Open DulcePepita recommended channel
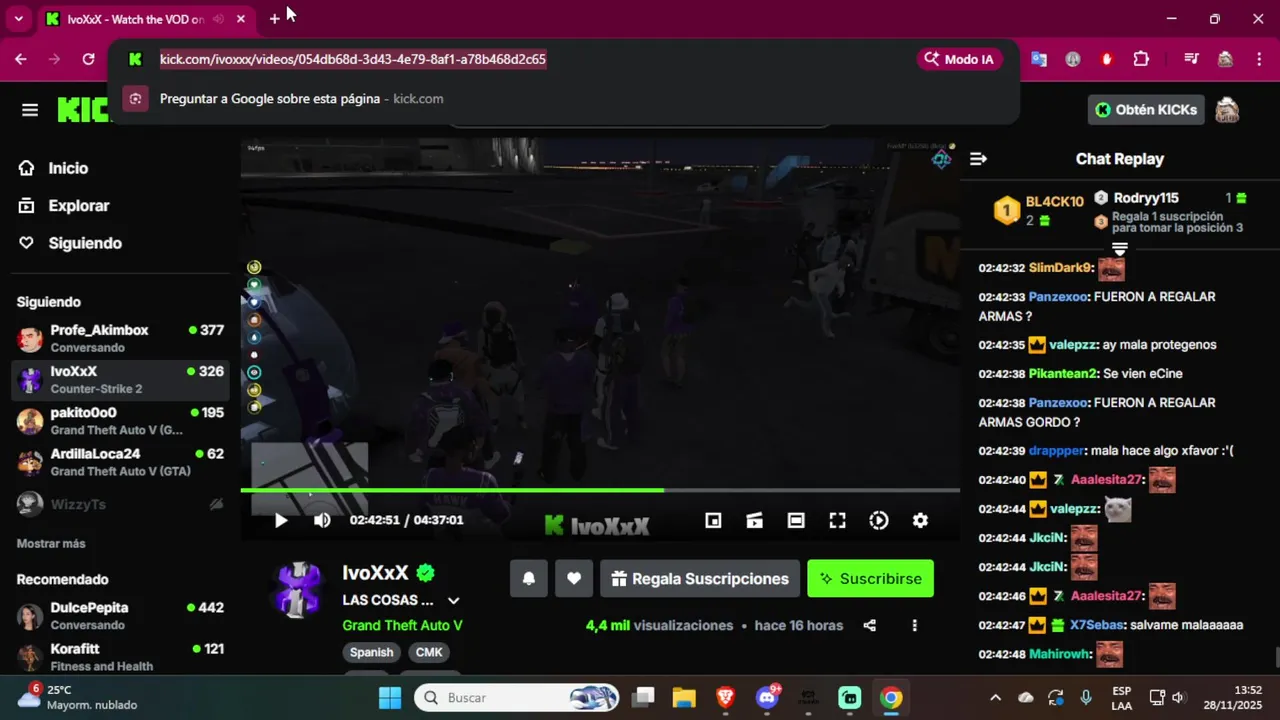This screenshot has height=720, width=1280. (120, 616)
